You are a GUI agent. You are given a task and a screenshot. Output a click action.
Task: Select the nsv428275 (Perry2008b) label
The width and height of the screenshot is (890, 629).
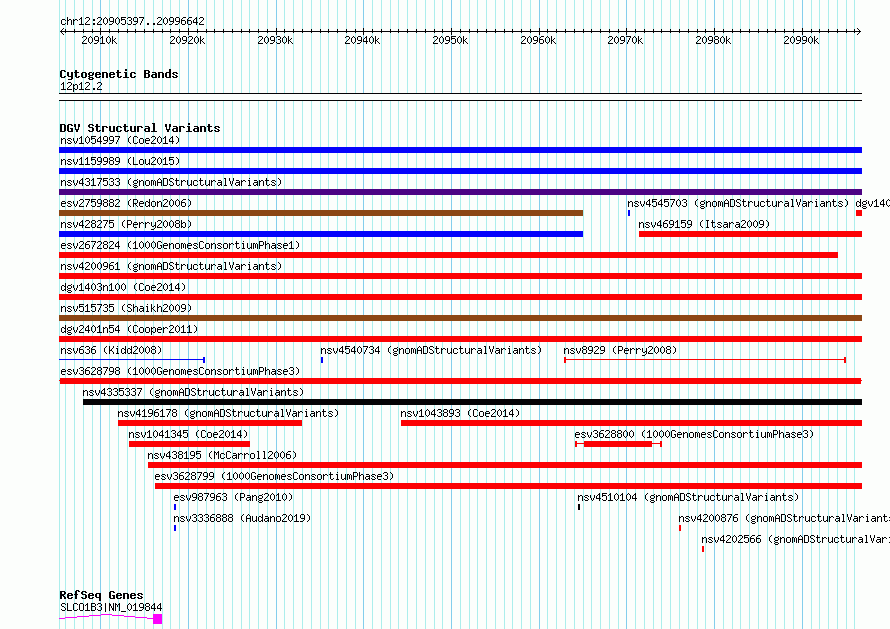click(126, 224)
